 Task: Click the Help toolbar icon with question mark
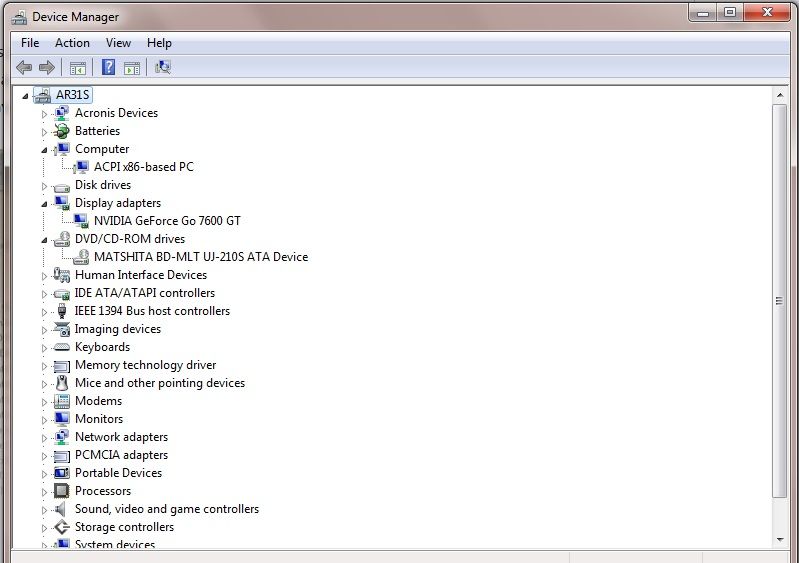coord(107,68)
